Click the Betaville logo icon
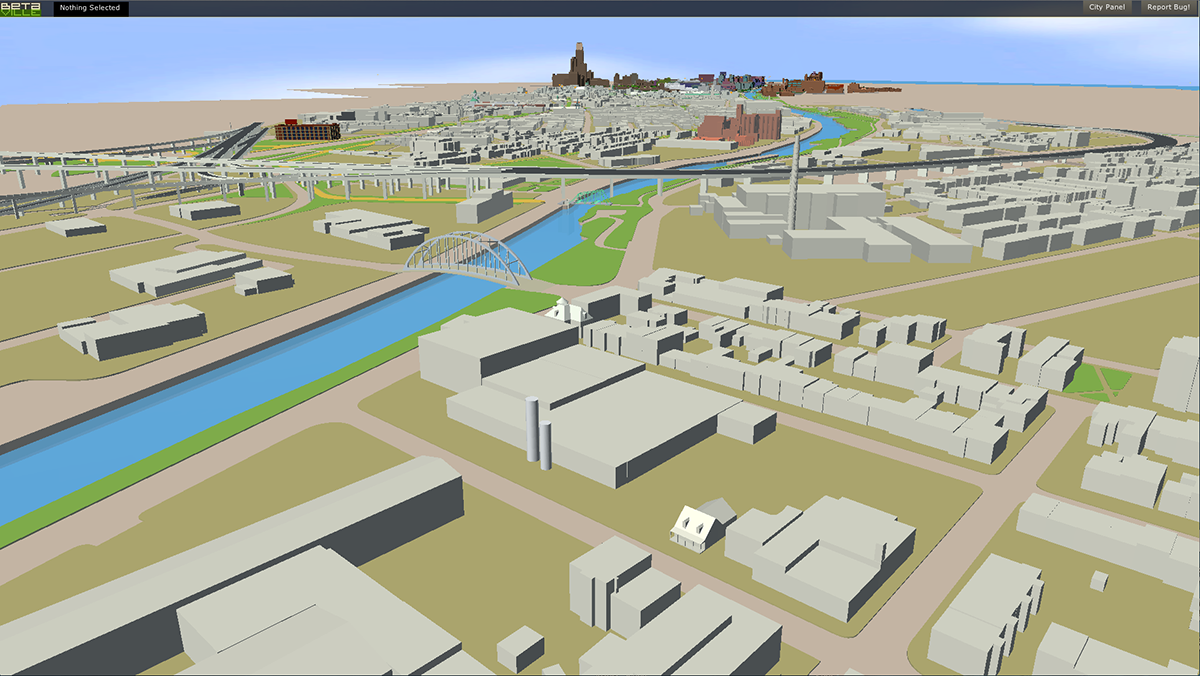The height and width of the screenshot is (676, 1200). pyautogui.click(x=20, y=8)
